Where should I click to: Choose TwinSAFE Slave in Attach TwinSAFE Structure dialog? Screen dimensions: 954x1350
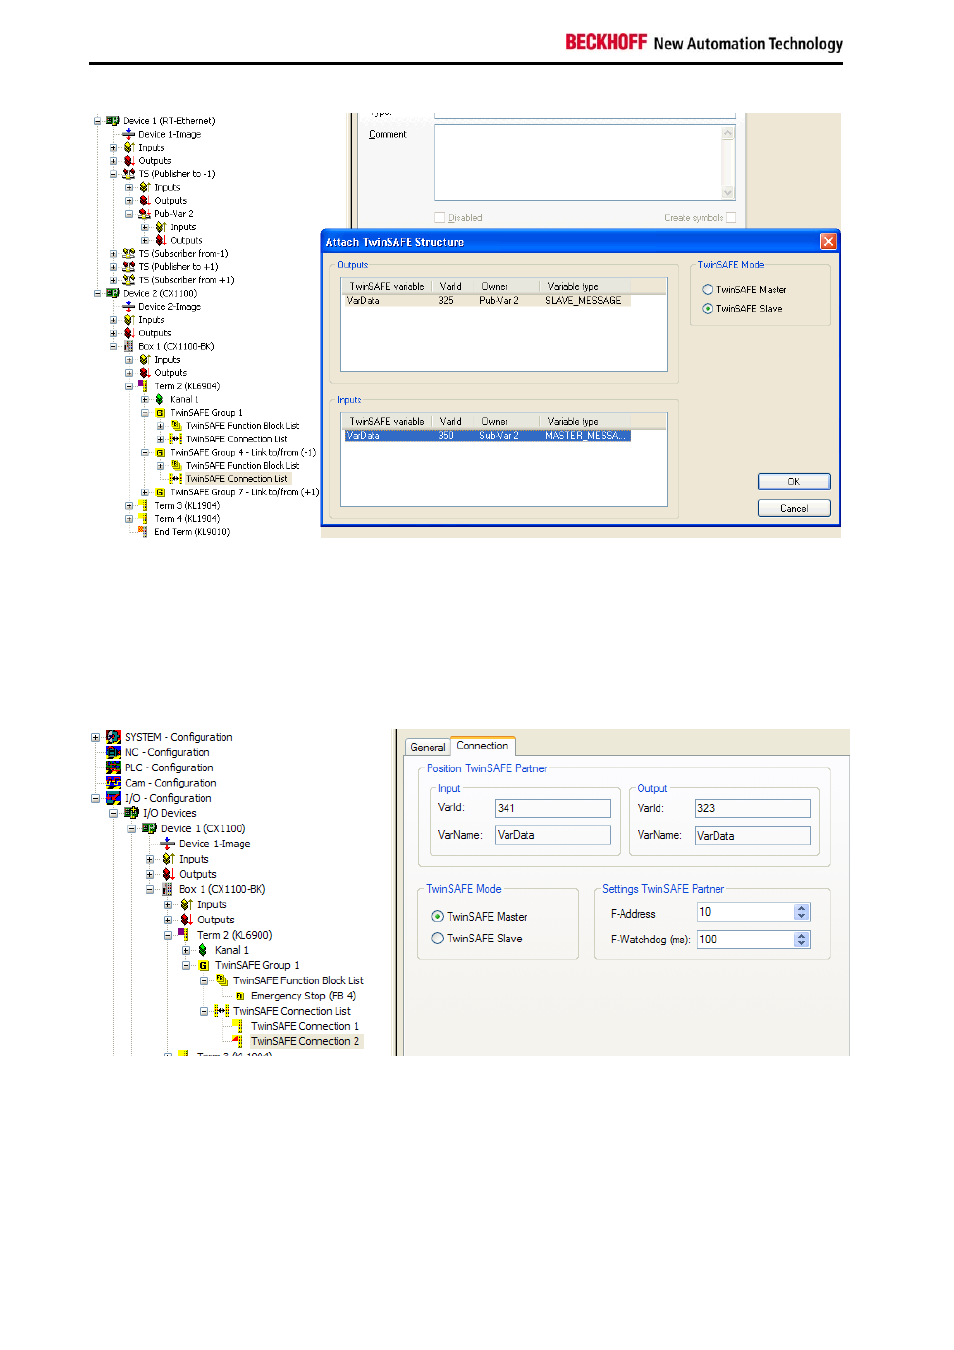pyautogui.click(x=708, y=309)
